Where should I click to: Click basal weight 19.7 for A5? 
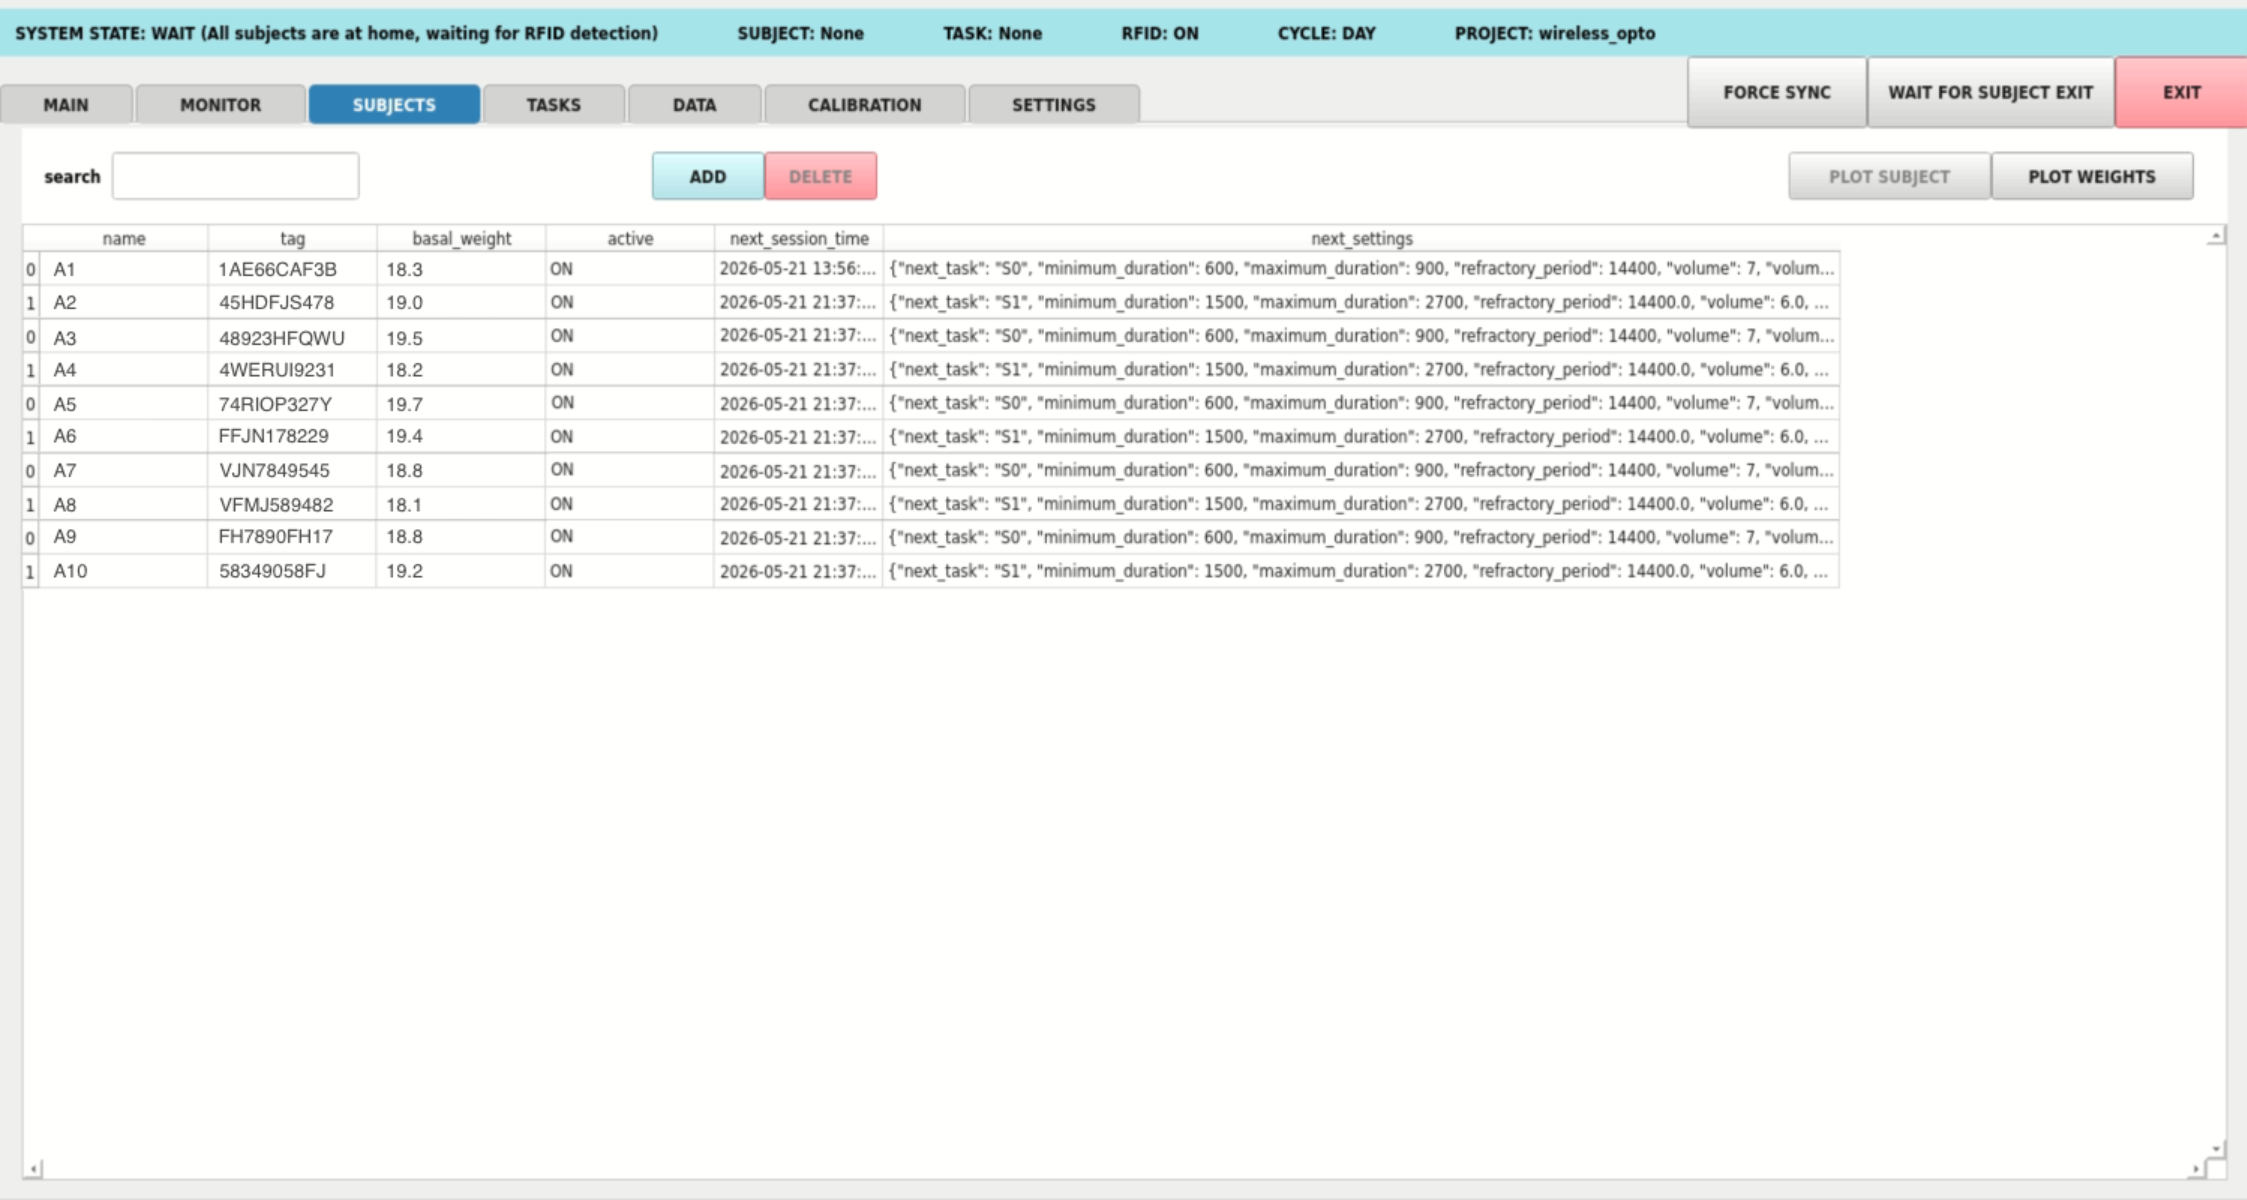click(x=461, y=403)
